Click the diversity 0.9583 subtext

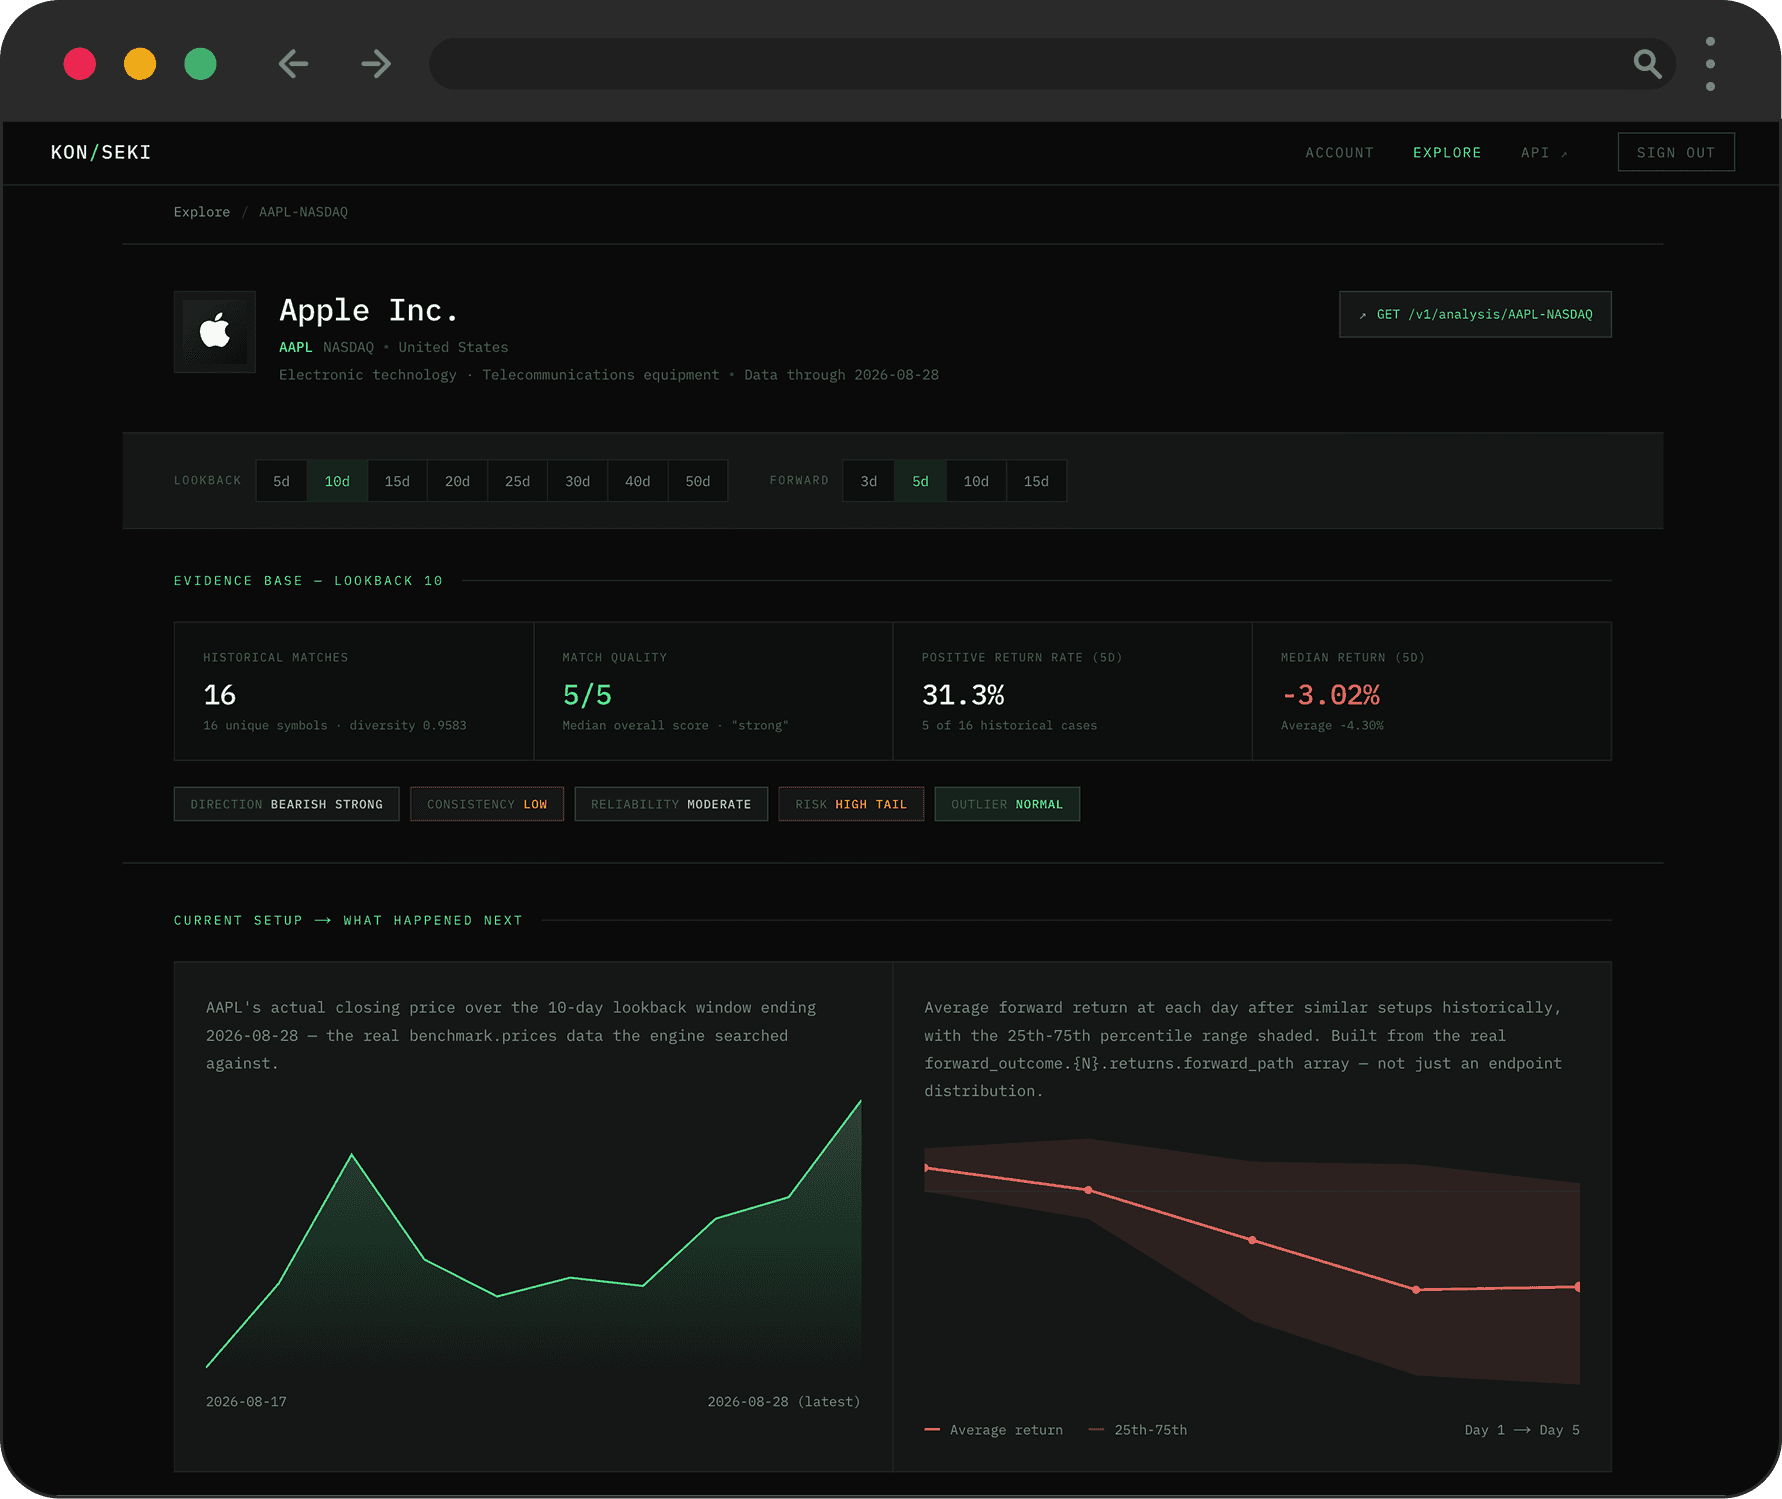(x=408, y=725)
